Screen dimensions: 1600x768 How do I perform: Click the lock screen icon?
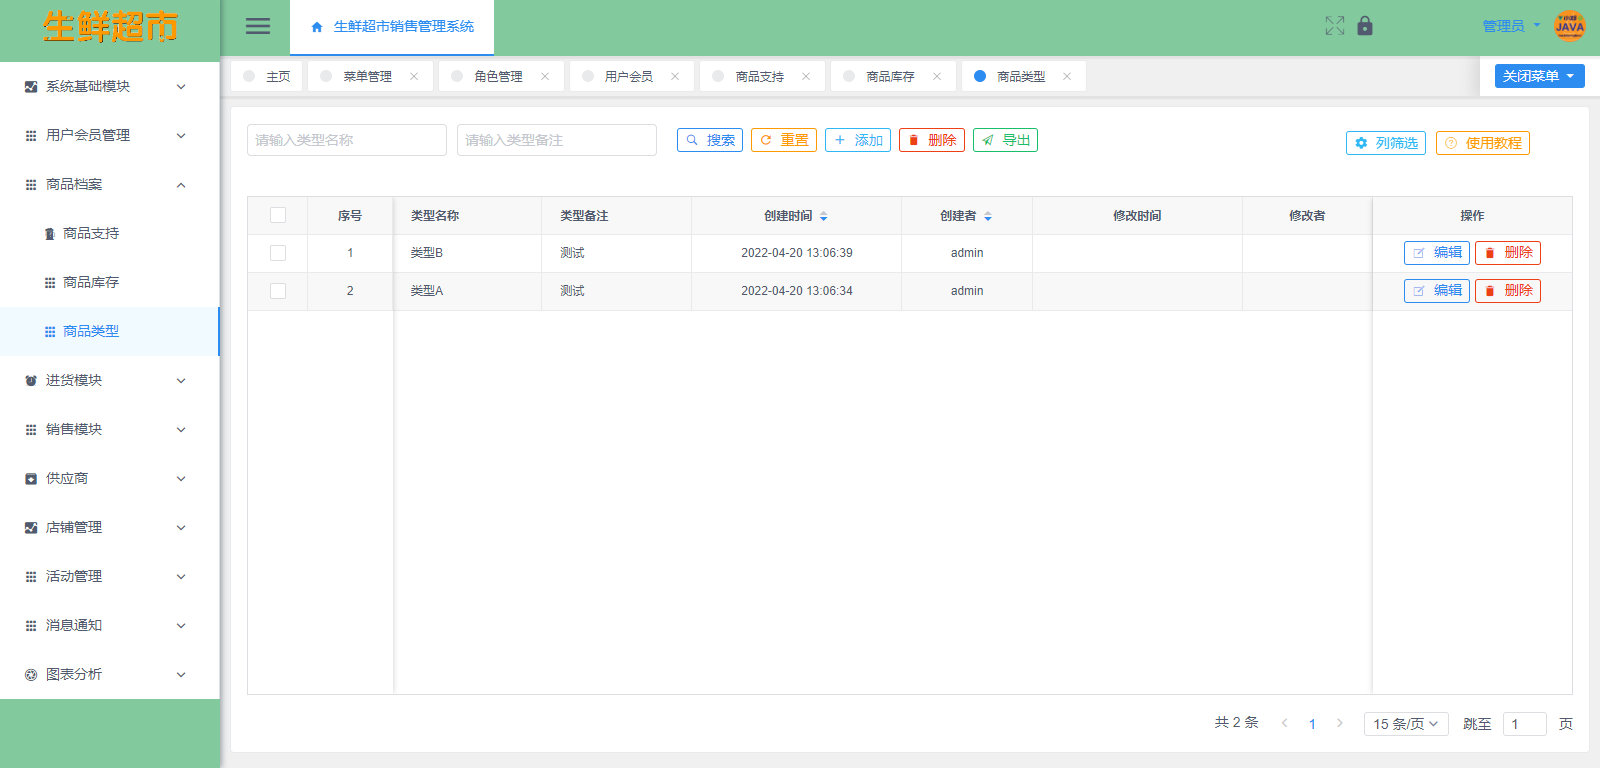coord(1365,26)
